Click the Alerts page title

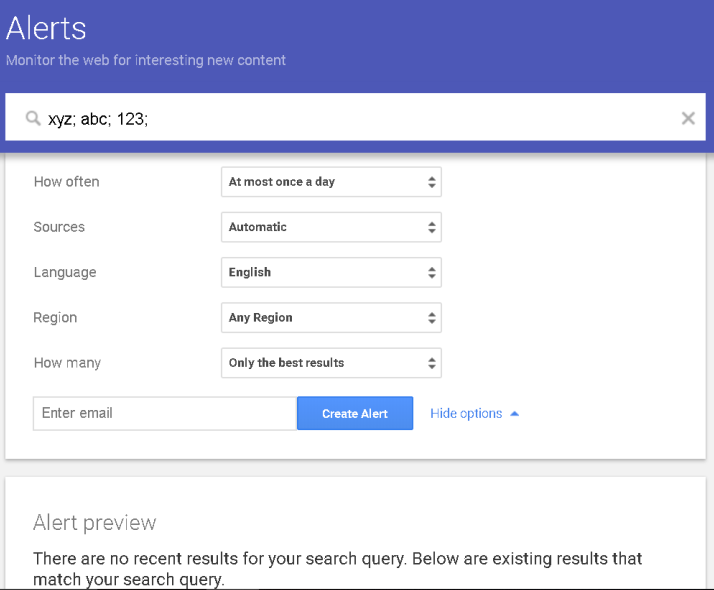point(46,28)
